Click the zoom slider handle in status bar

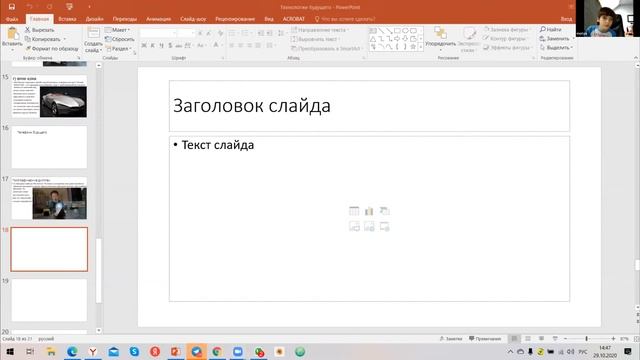[587, 339]
